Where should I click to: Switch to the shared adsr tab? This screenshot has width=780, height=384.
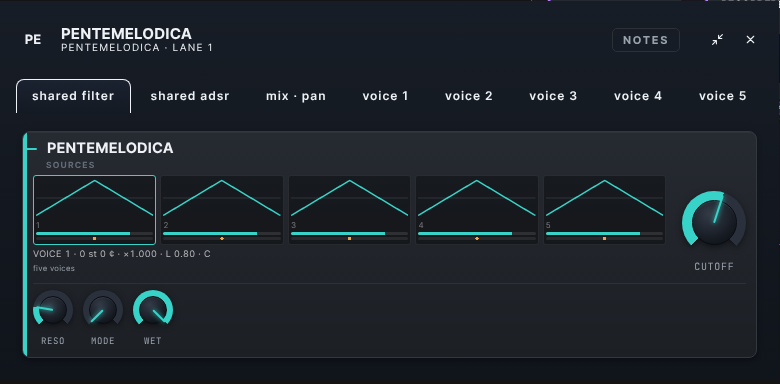click(190, 96)
